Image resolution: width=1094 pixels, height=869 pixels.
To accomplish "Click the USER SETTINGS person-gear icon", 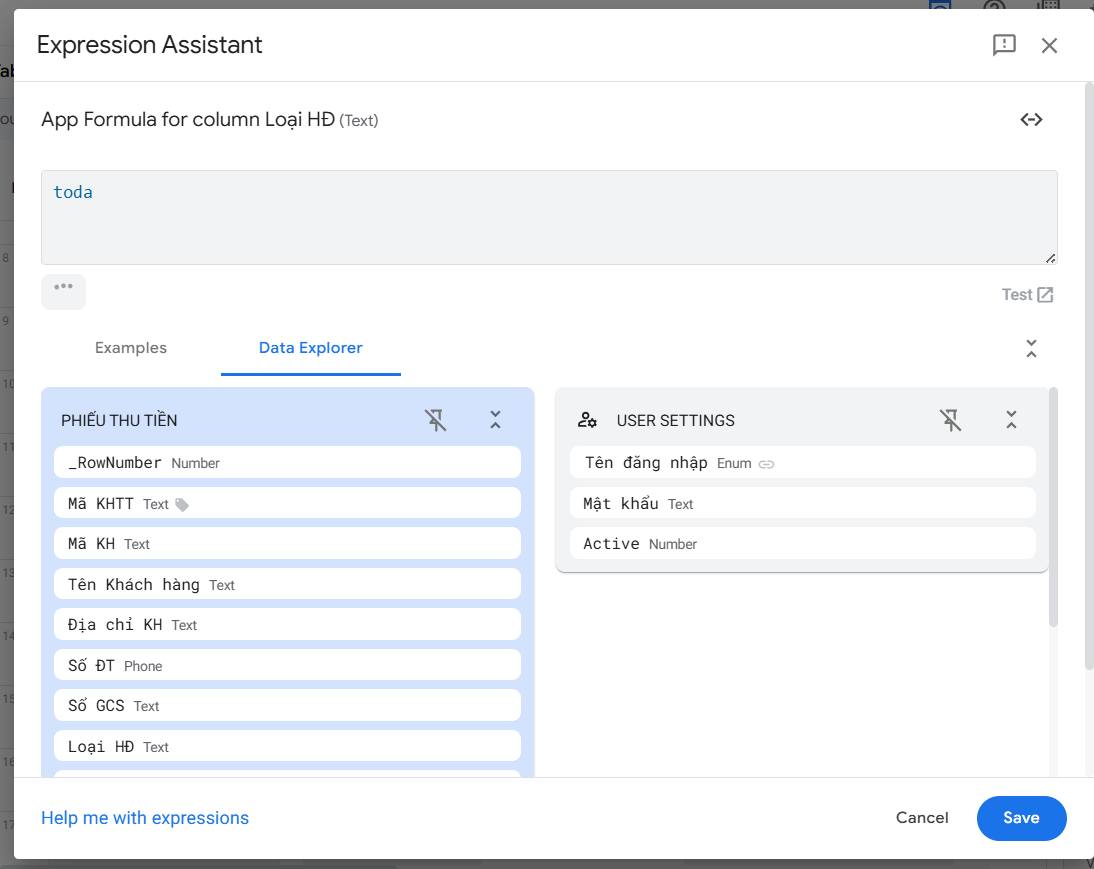I will (587, 420).
